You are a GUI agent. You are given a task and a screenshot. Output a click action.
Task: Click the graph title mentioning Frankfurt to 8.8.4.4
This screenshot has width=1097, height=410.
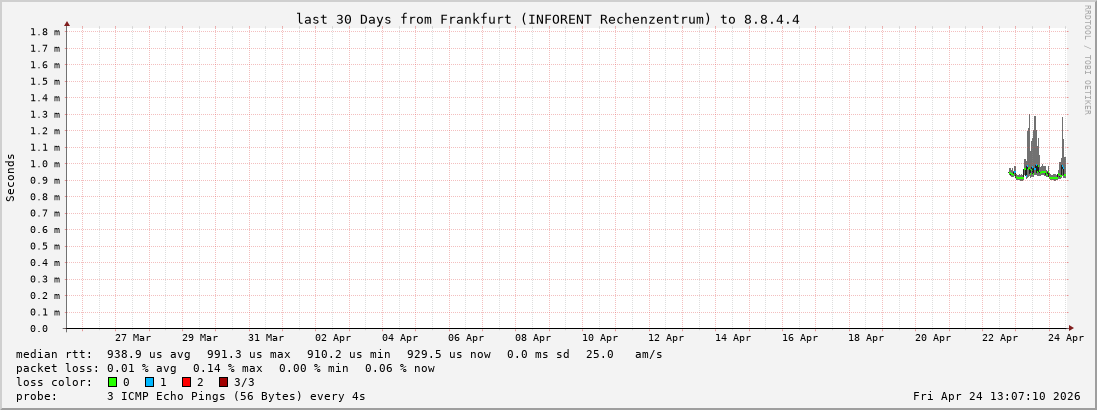(547, 19)
